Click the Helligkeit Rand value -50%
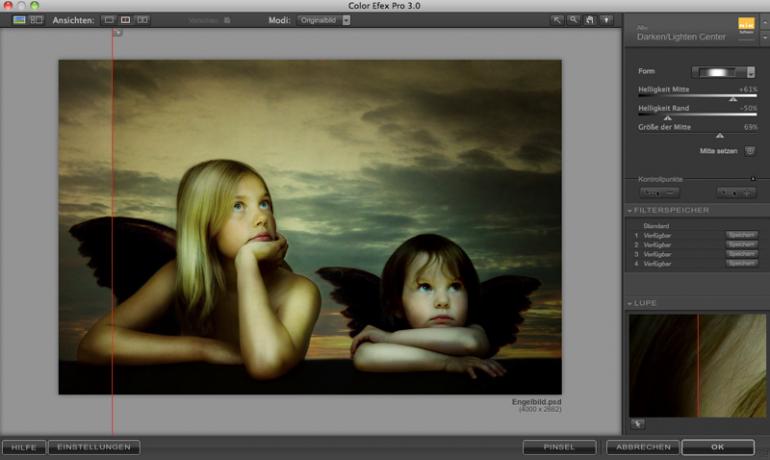The height and width of the screenshot is (460, 770). pyautogui.click(x=748, y=108)
